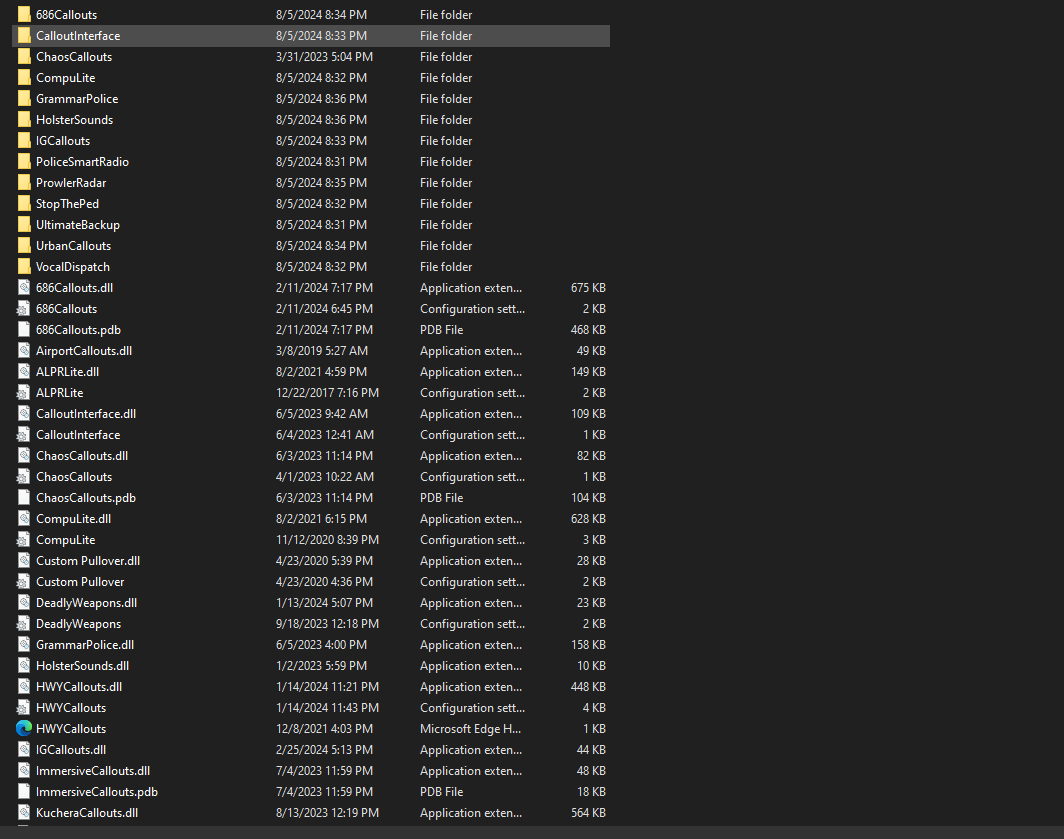Click the UrbanCallouts folder icon

tap(24, 246)
